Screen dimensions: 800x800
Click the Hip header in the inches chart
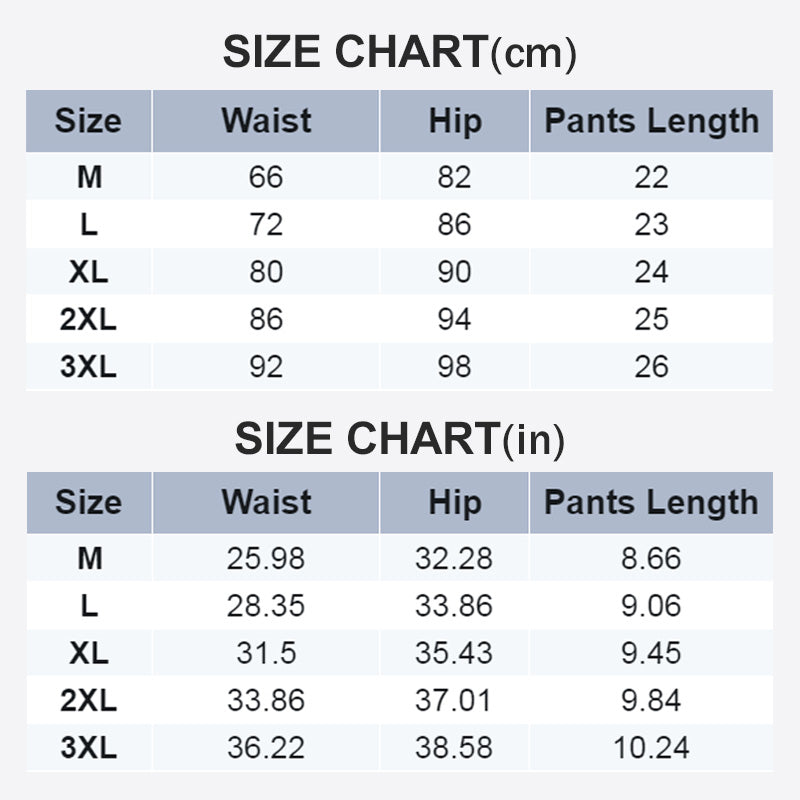coord(454,502)
